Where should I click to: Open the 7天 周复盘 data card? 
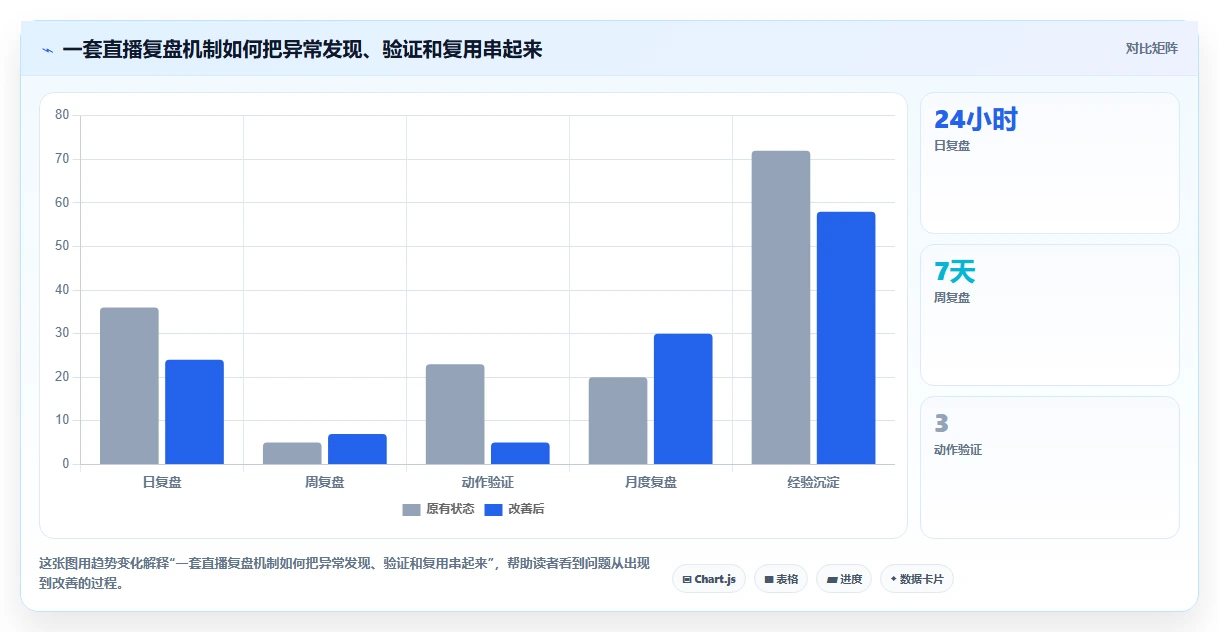[x=1049, y=315]
